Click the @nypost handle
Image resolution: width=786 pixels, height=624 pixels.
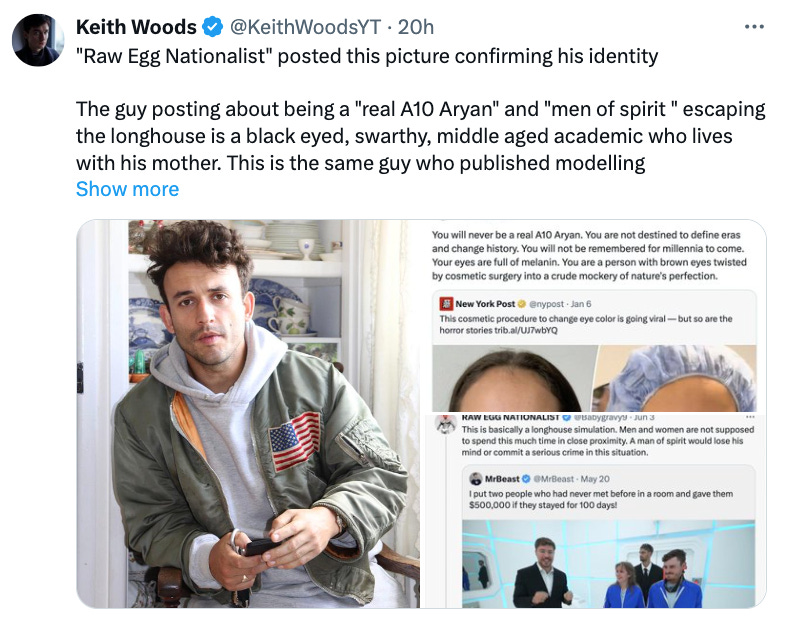(547, 304)
